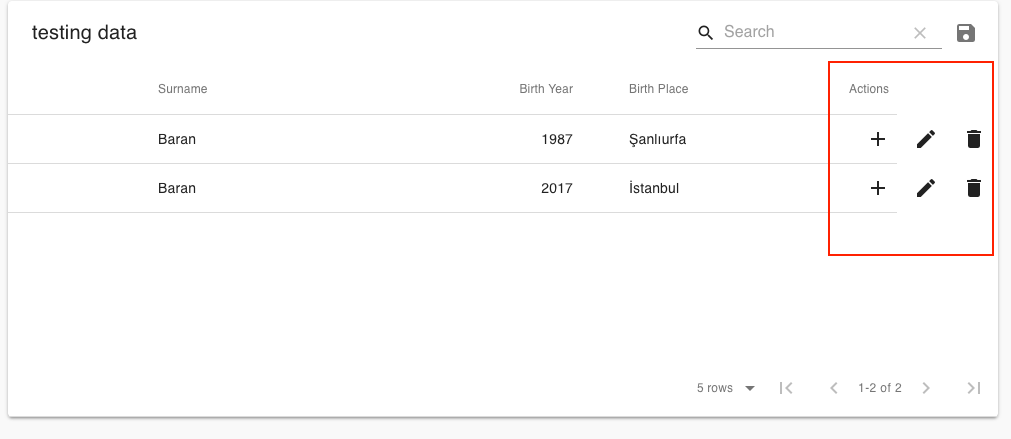
Task: Delete the İstanbul row with trash icon
Action: [974, 188]
